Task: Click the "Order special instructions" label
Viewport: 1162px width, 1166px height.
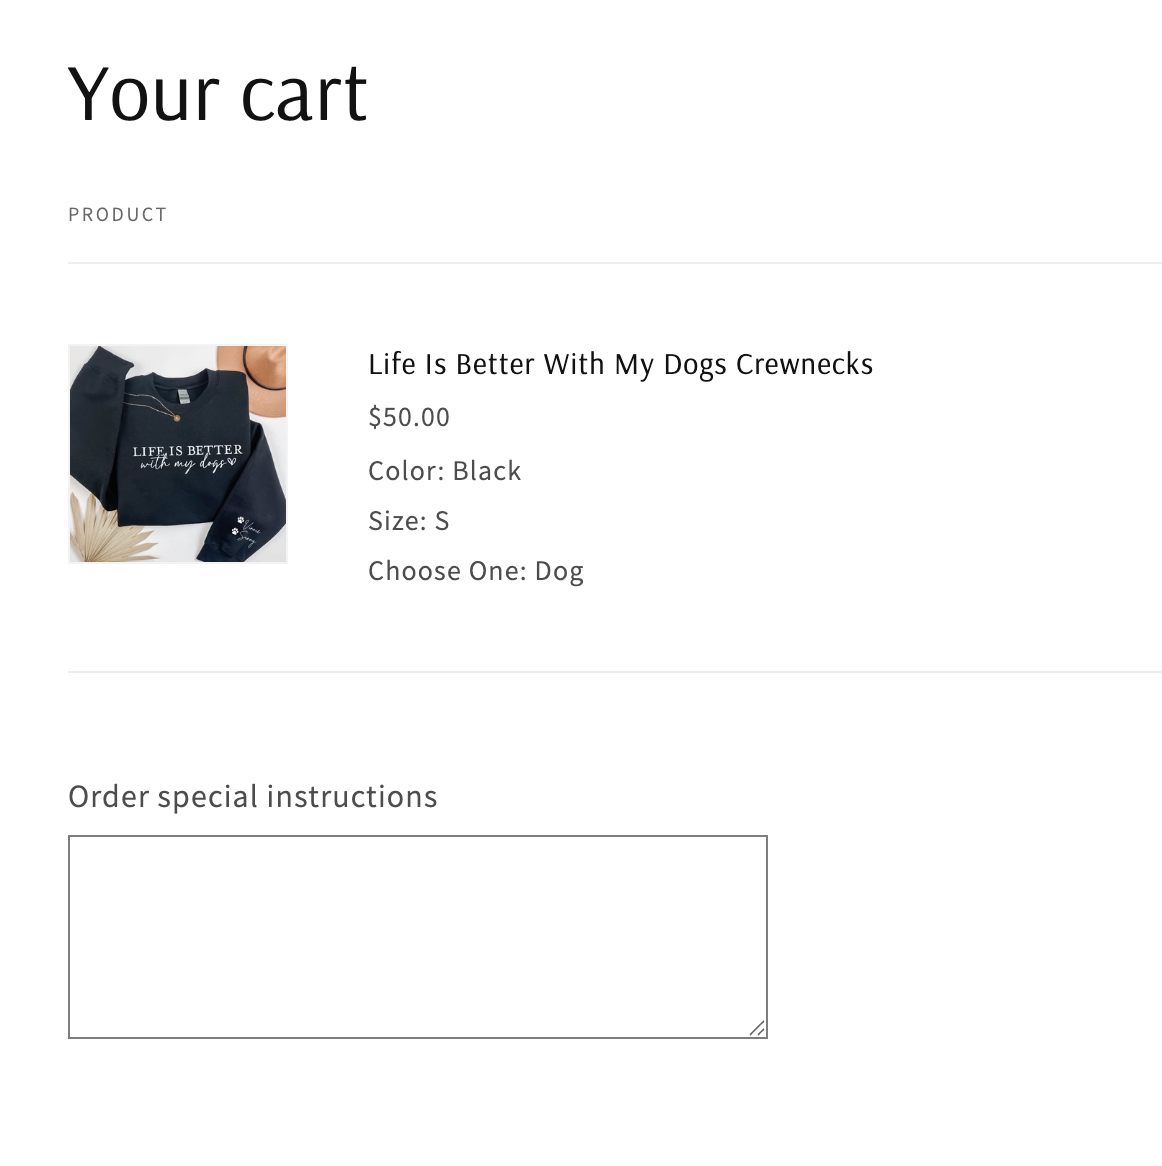Action: [x=252, y=797]
